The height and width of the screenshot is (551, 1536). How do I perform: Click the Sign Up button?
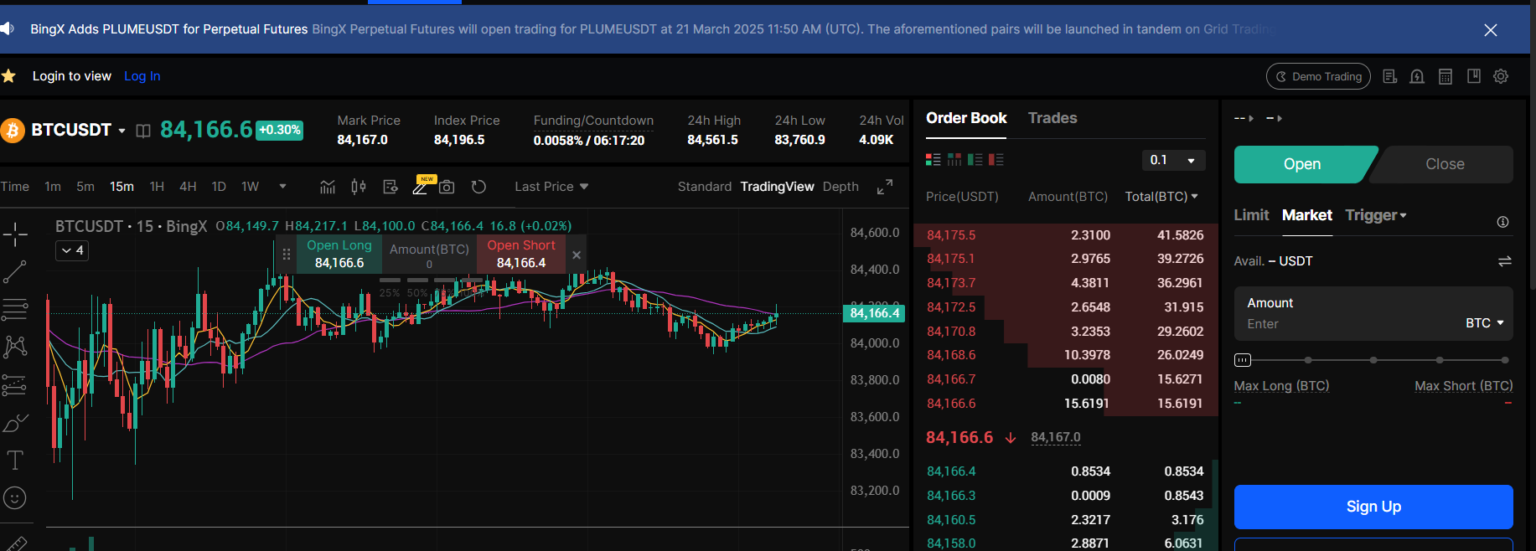(1373, 507)
